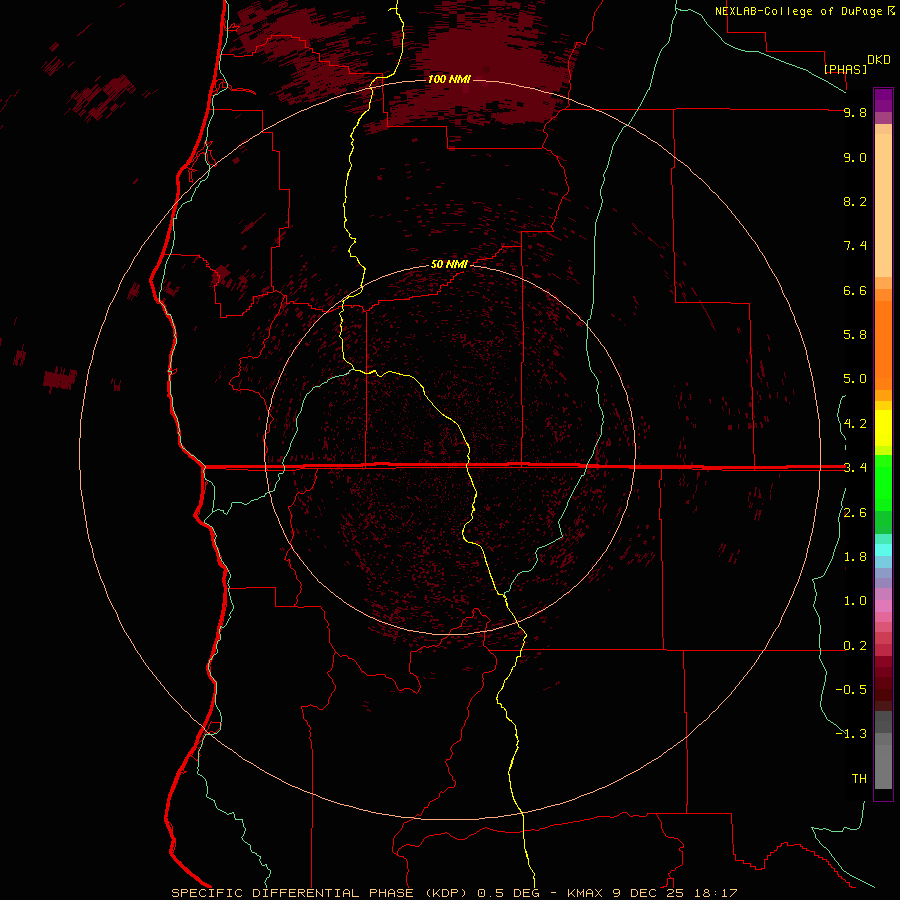The image size is (900, 900).
Task: Click the light peach segment of the color bar
Action: tap(883, 205)
